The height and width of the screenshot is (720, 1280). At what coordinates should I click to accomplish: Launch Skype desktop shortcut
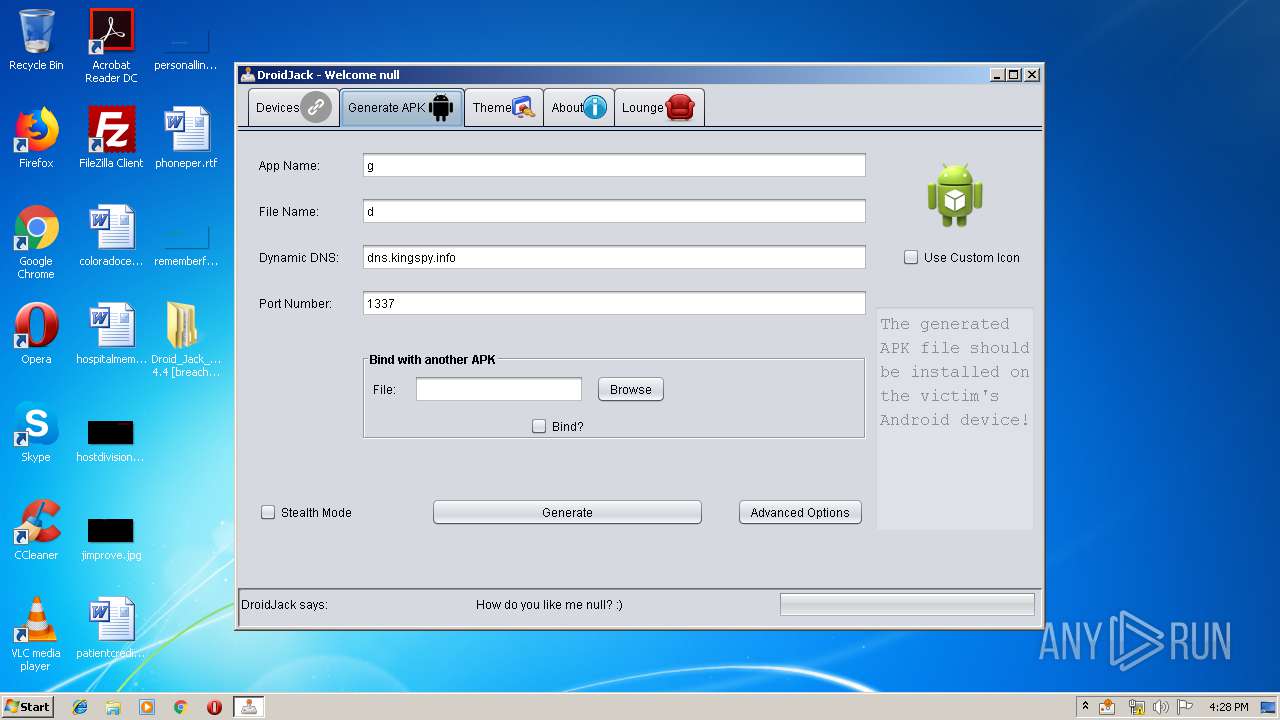(36, 431)
